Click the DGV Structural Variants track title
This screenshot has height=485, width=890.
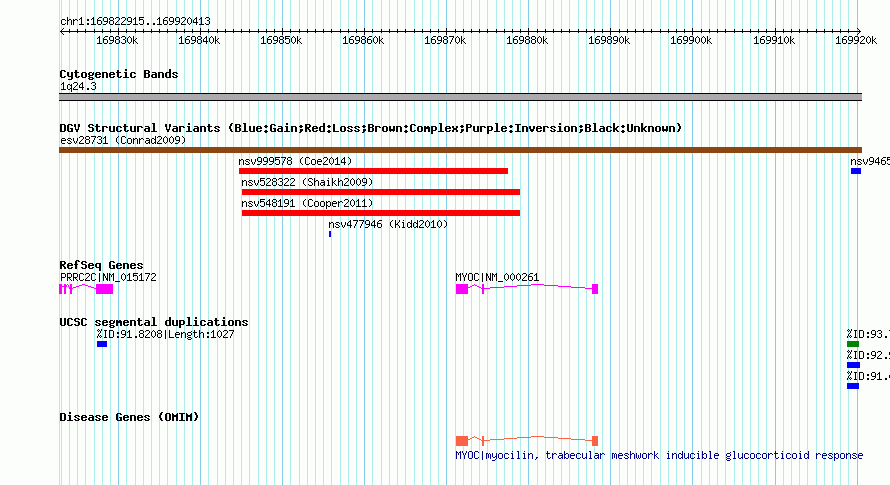click(370, 128)
